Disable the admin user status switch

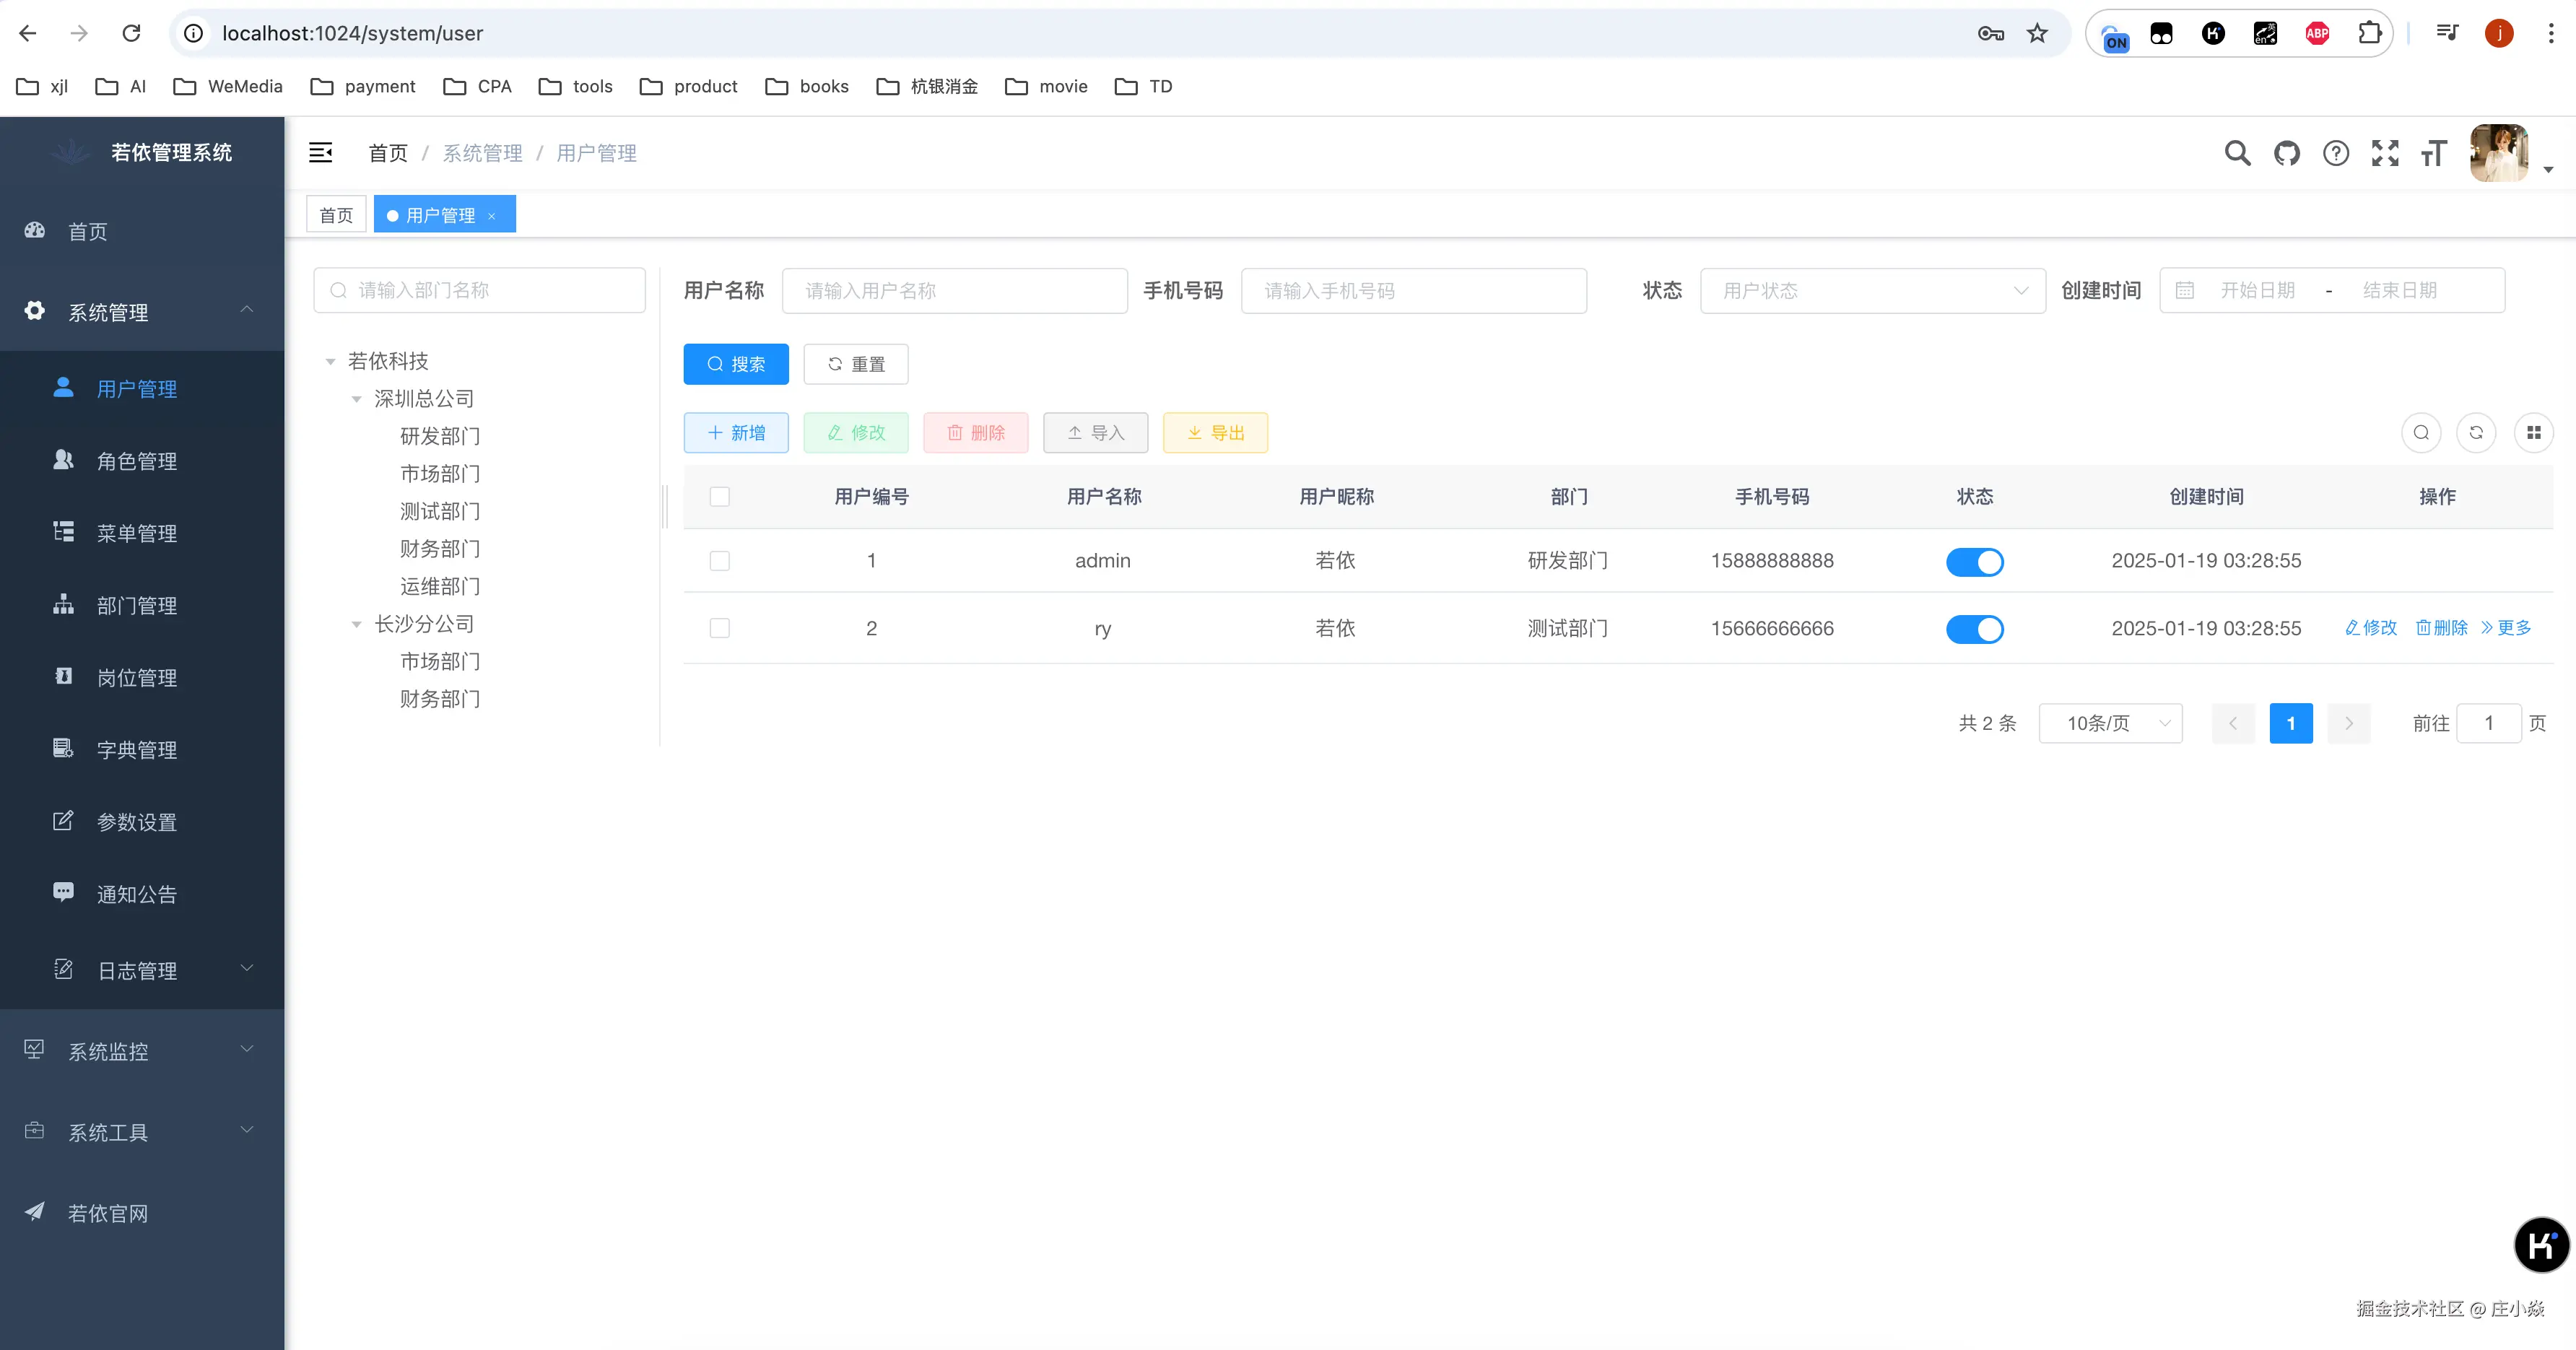[x=1974, y=562]
